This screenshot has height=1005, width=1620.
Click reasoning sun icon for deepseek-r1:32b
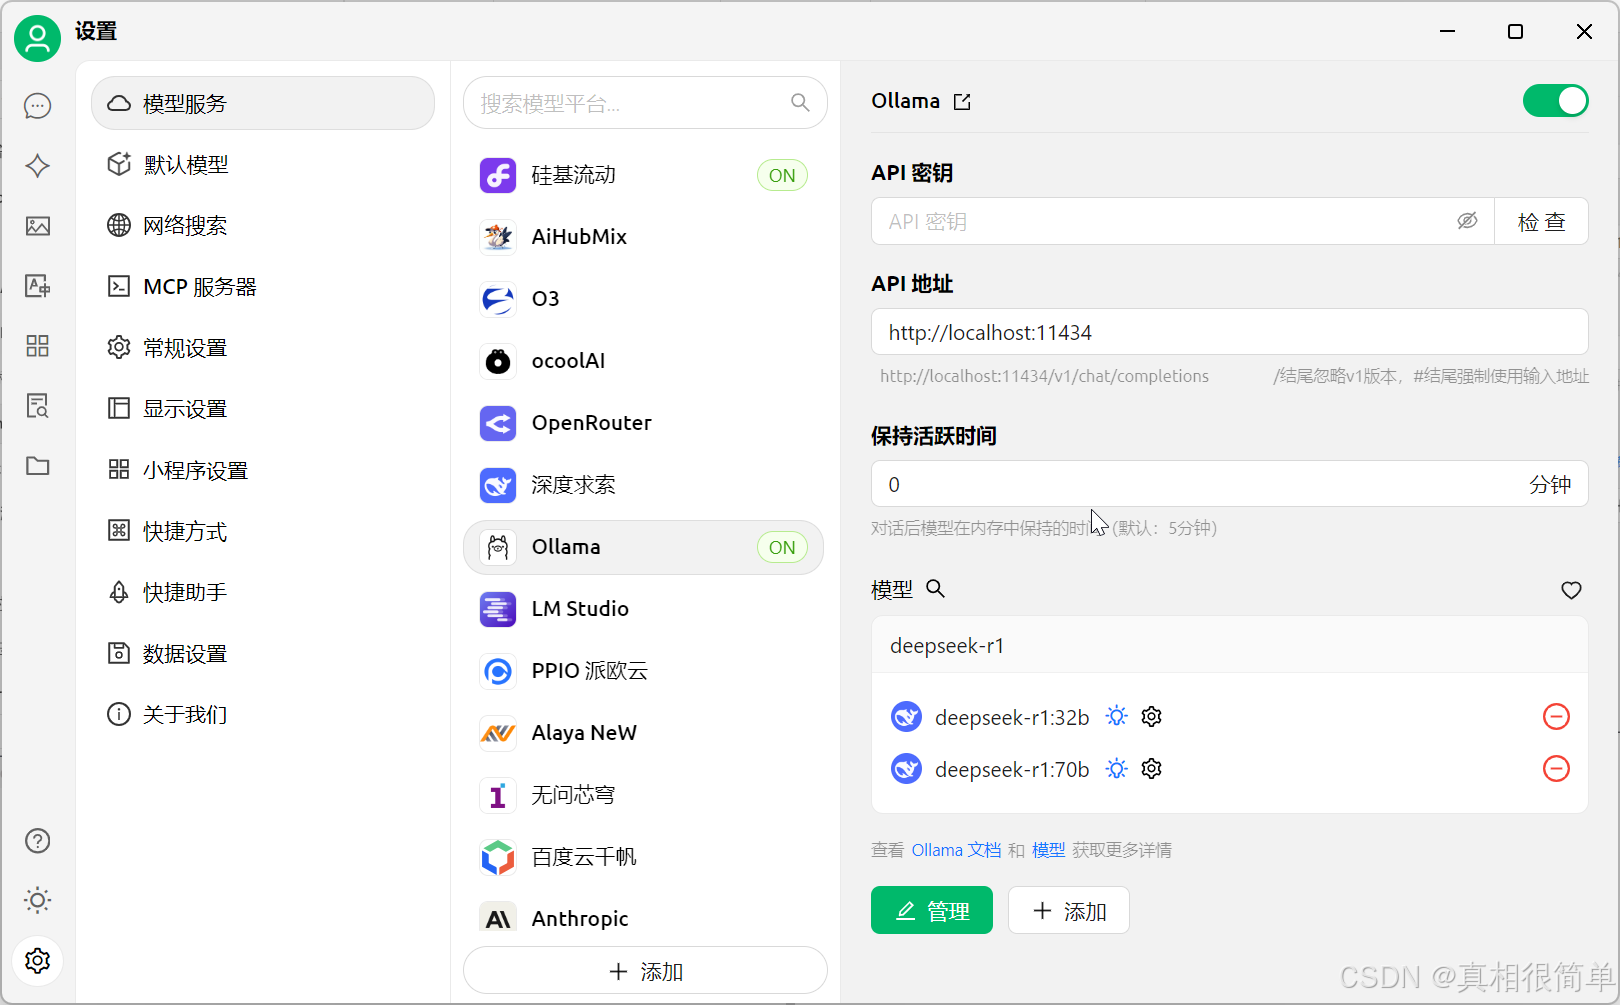[x=1117, y=717]
